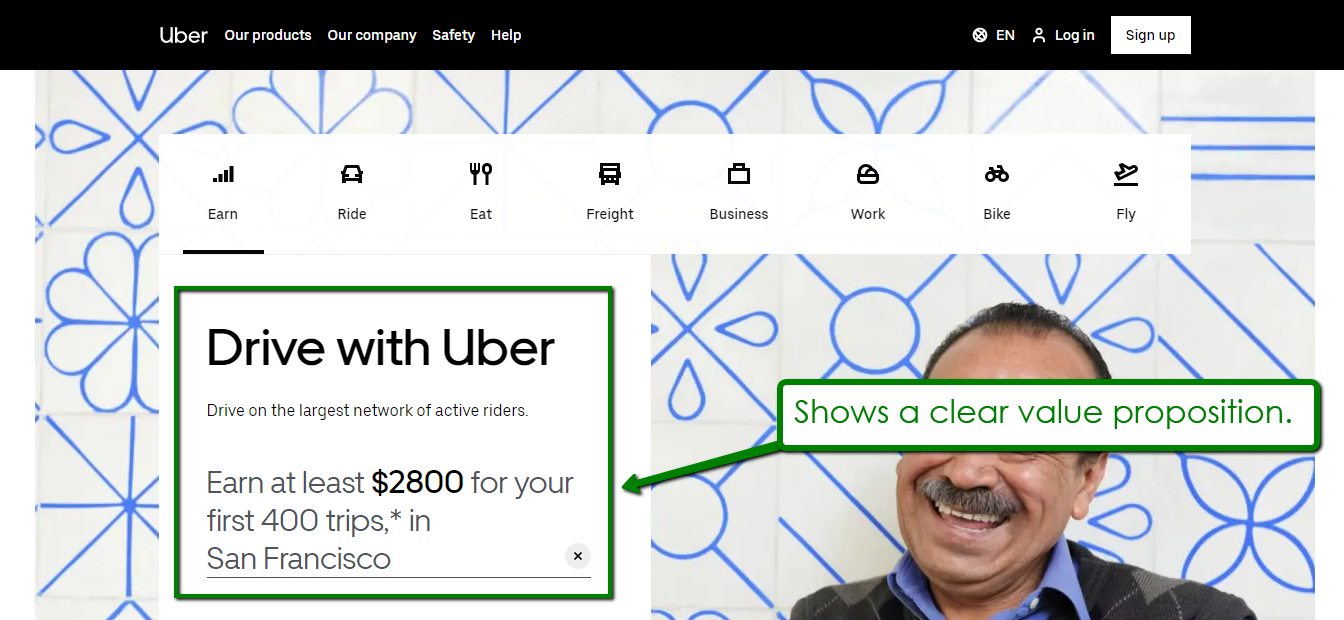Choose the Bike bicycle icon
The image size is (1344, 620).
click(997, 174)
